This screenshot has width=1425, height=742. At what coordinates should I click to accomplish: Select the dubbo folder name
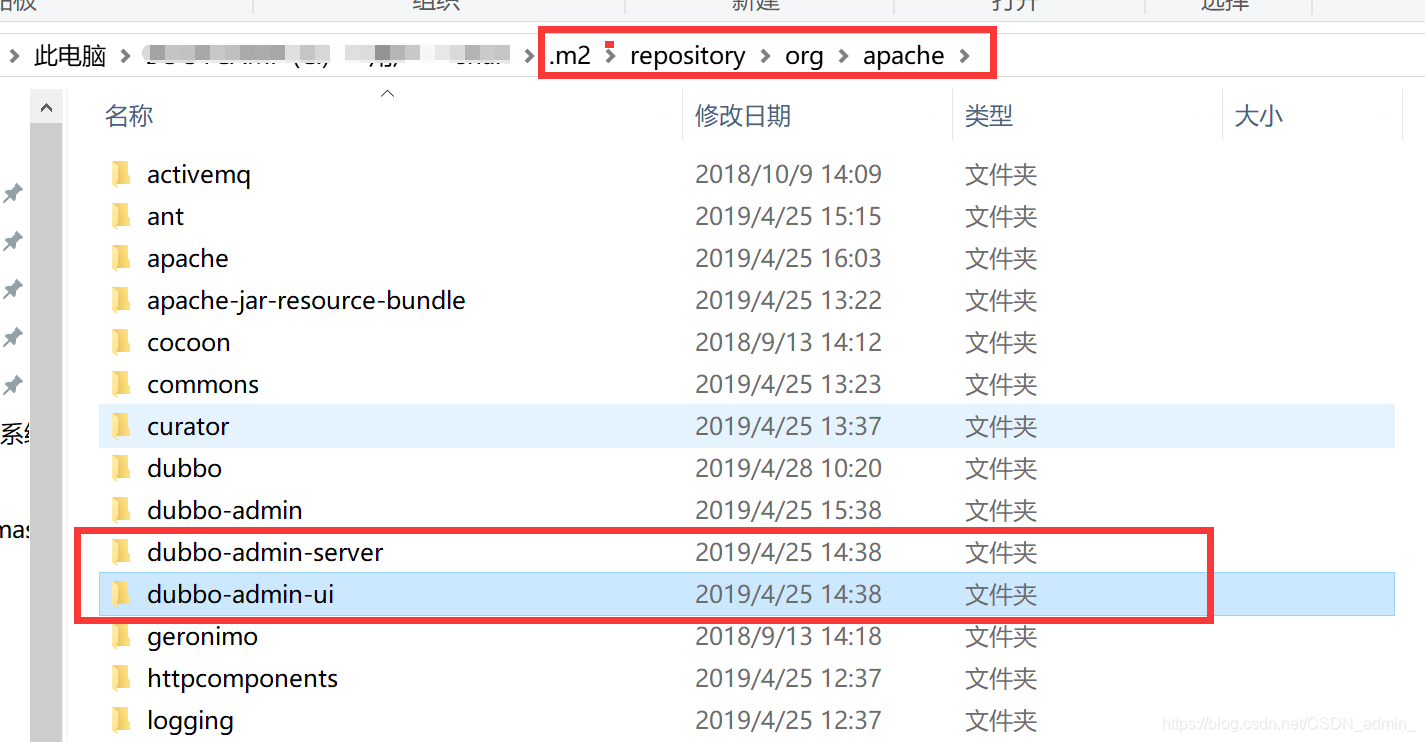click(184, 469)
